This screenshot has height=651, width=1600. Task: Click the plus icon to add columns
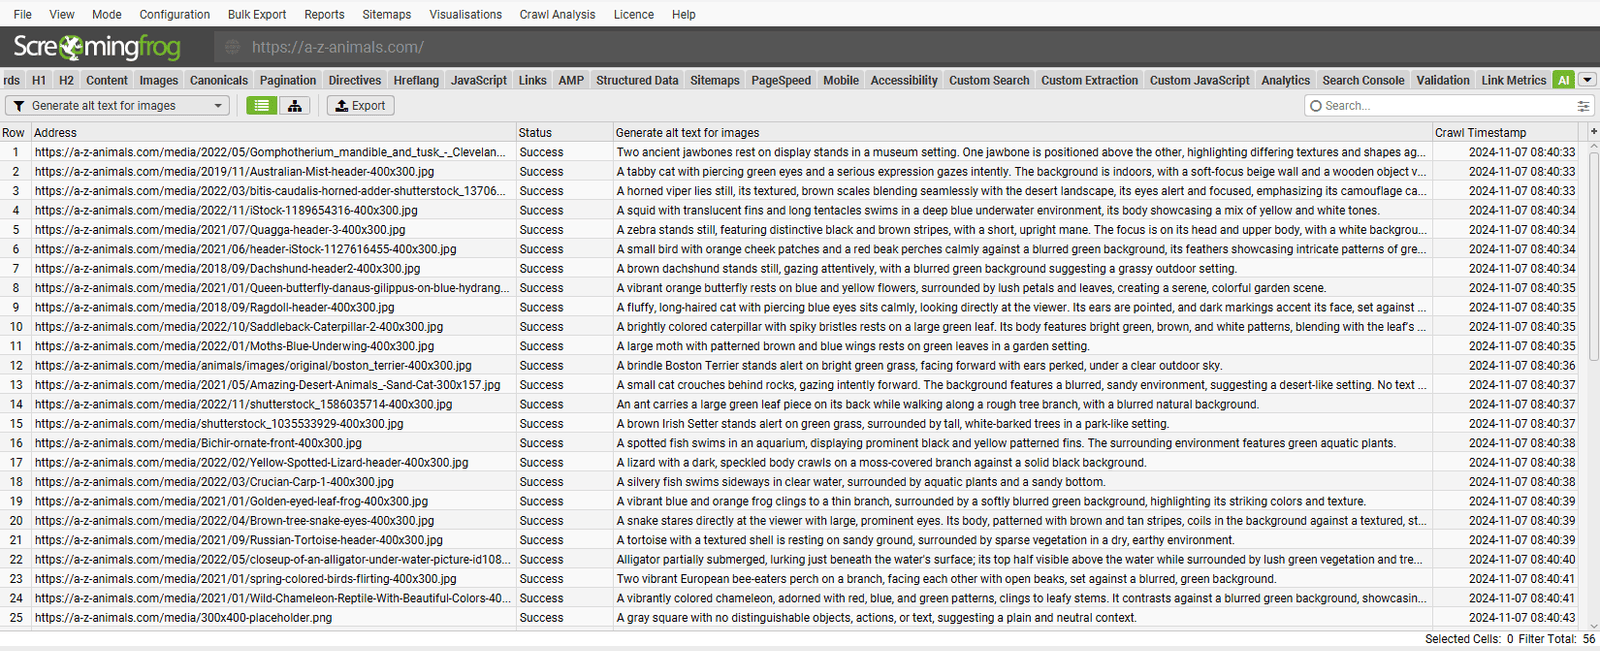pos(1593,132)
